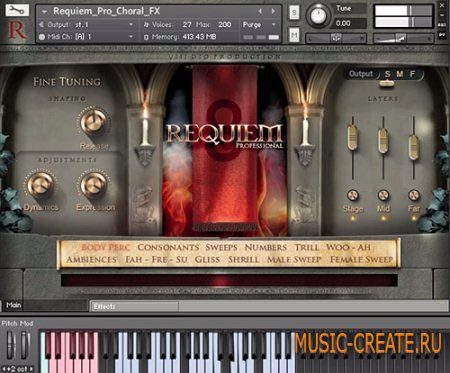Screen dimensions: 450x373
Task: Minimize the instrument view with minus icon
Action: (x=442, y=15)
